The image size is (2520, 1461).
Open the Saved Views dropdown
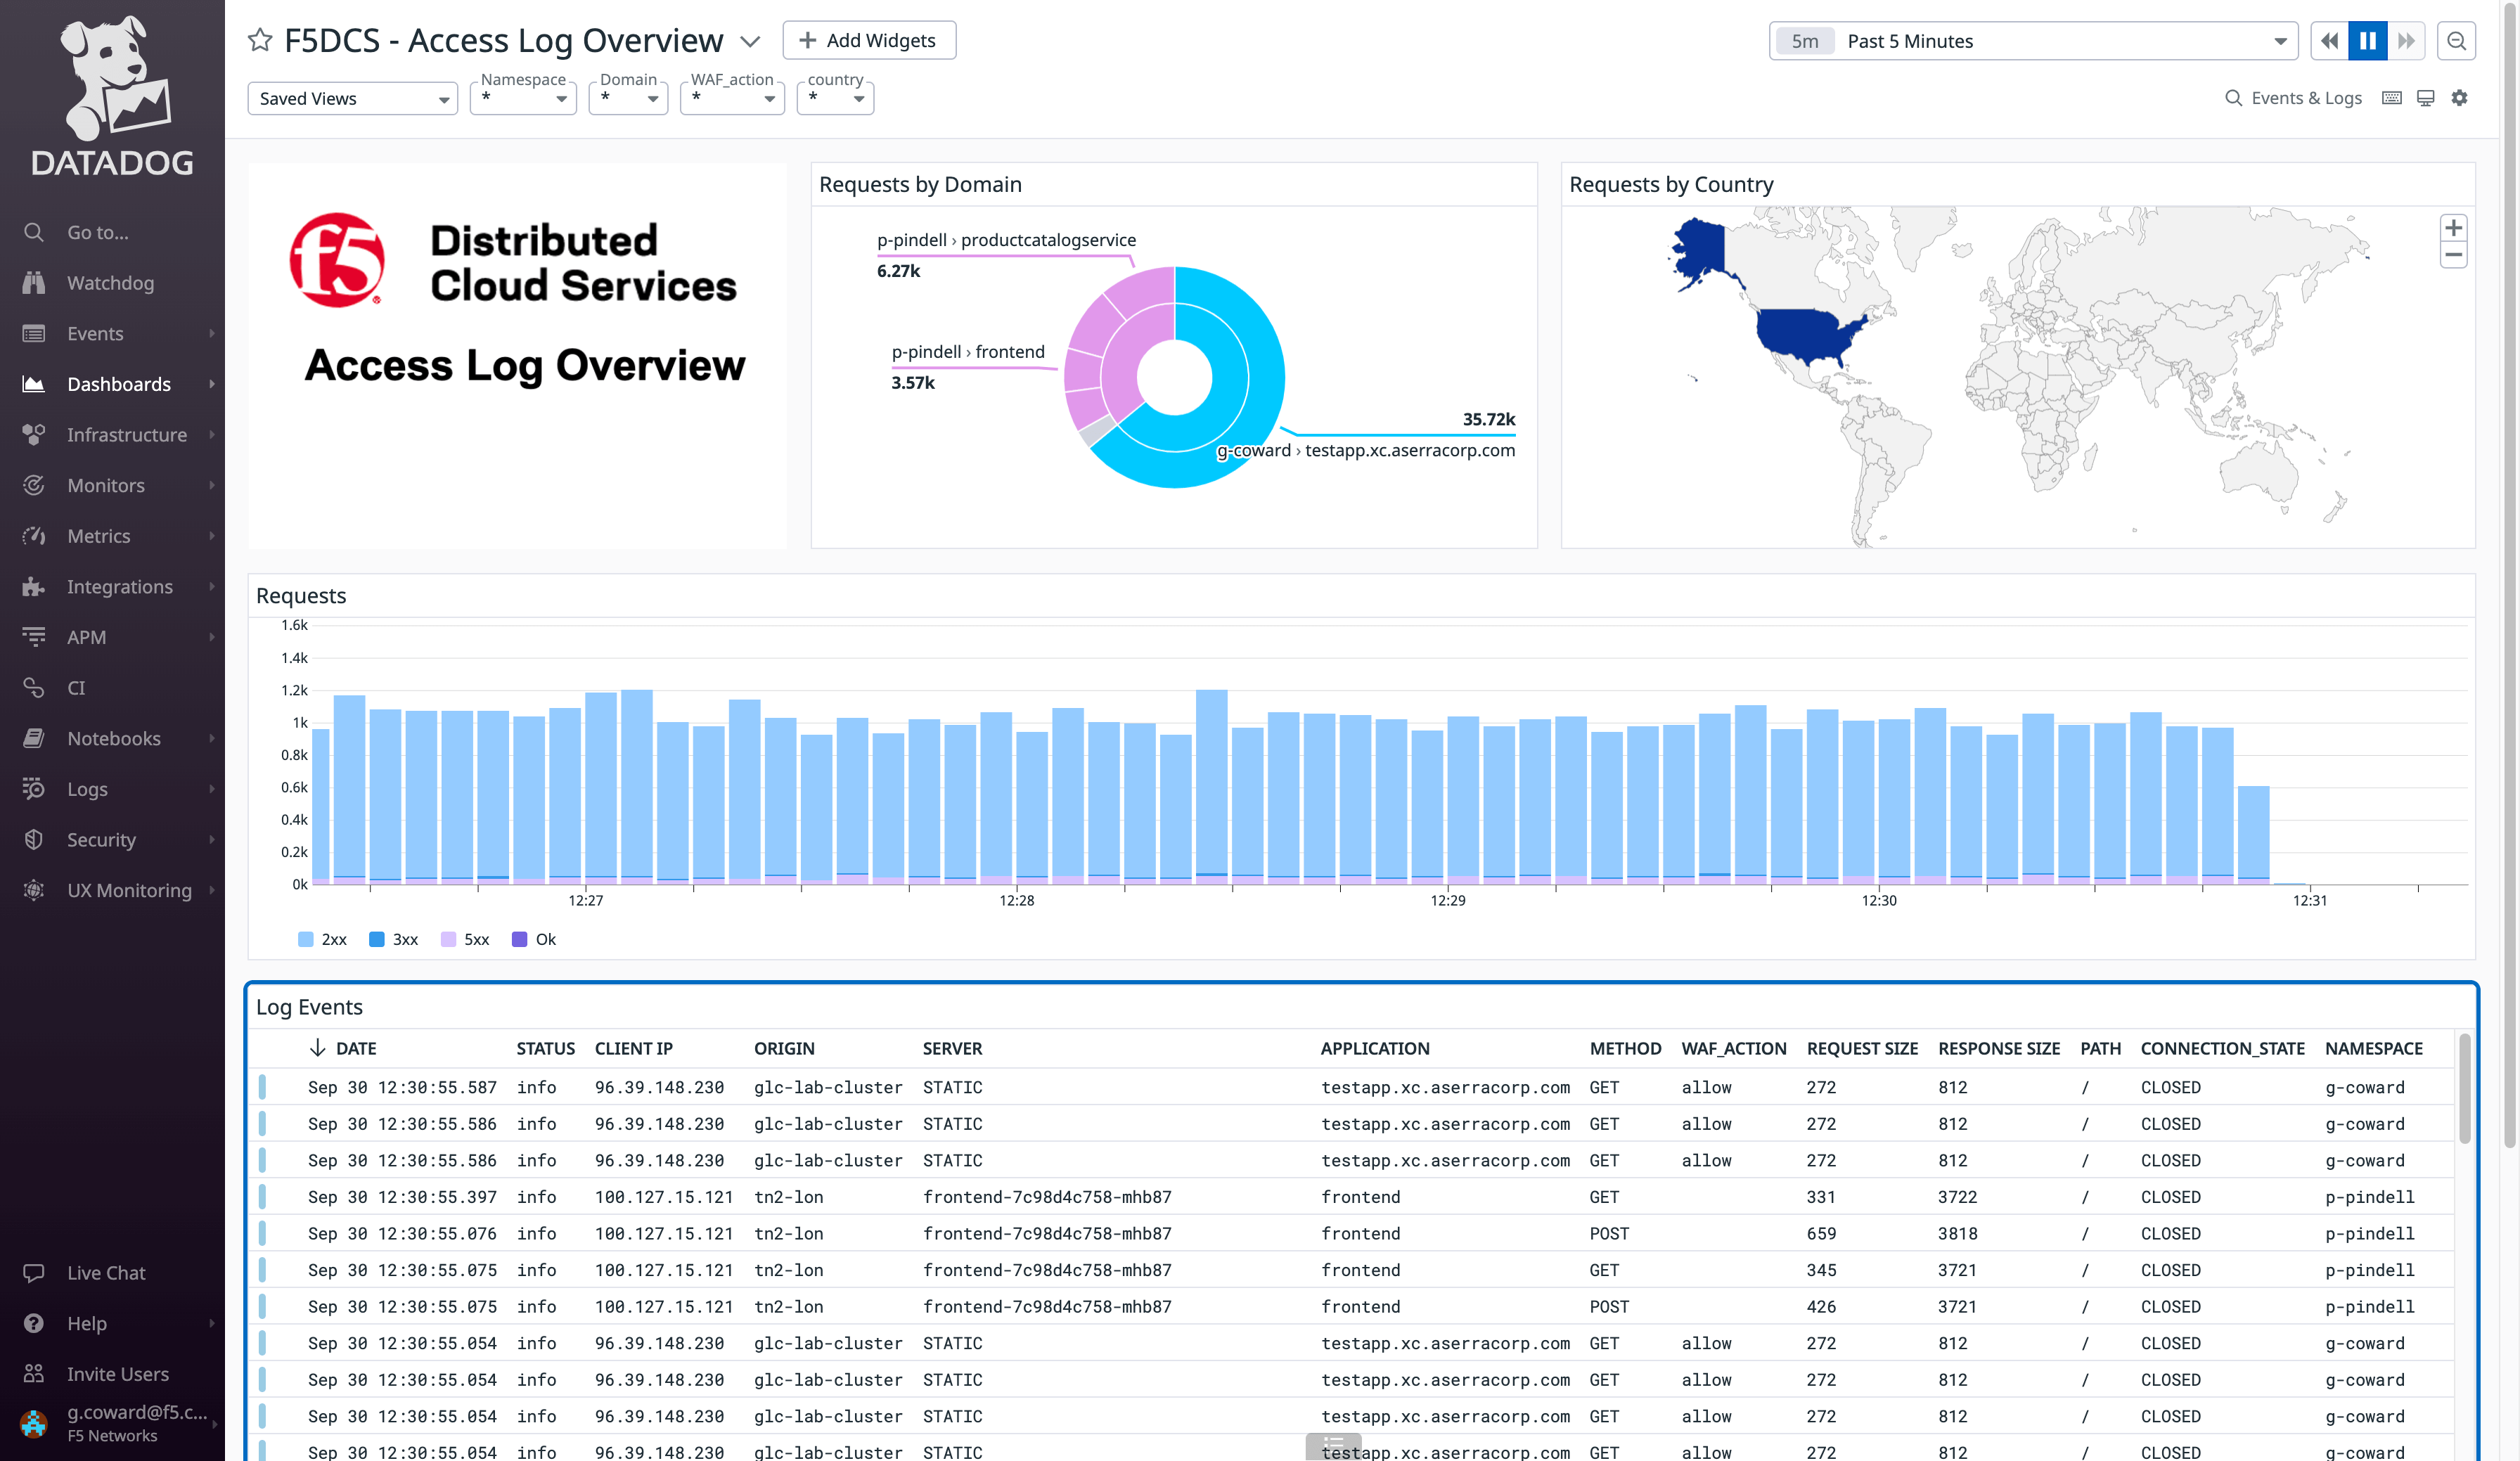click(352, 98)
